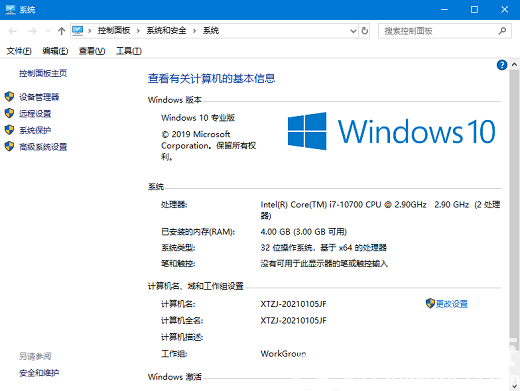
Task: Click shield icon beside 远程设置
Action: click(9, 113)
